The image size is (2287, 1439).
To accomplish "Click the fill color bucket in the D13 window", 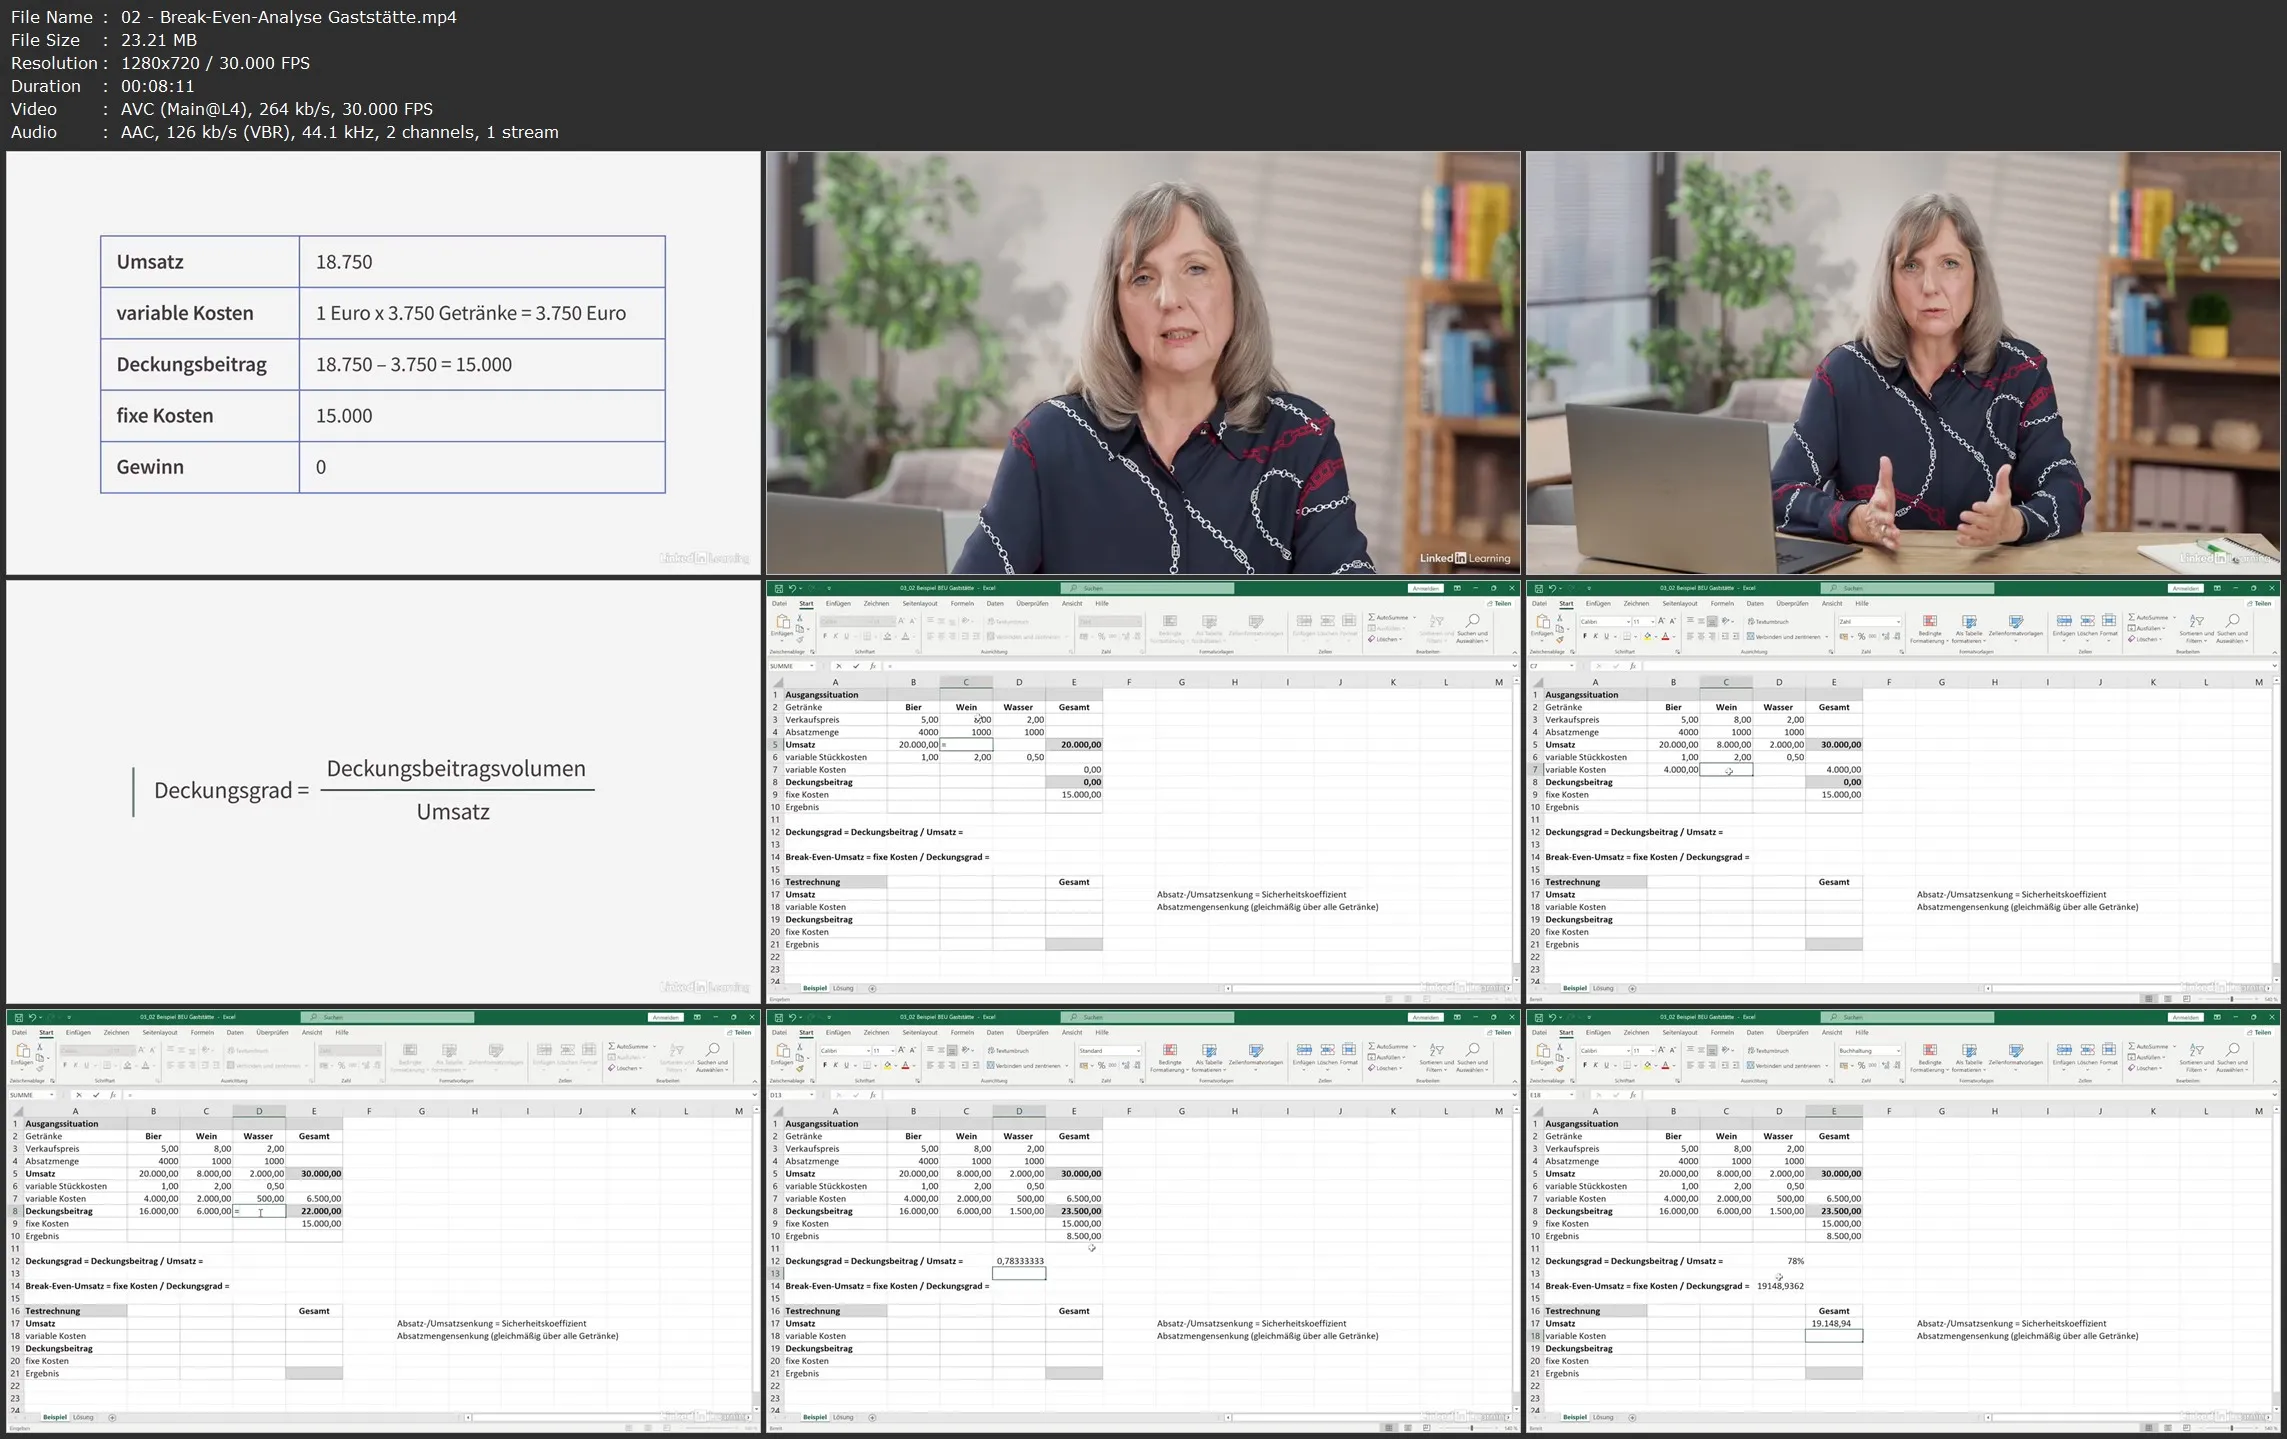I will (x=886, y=1065).
